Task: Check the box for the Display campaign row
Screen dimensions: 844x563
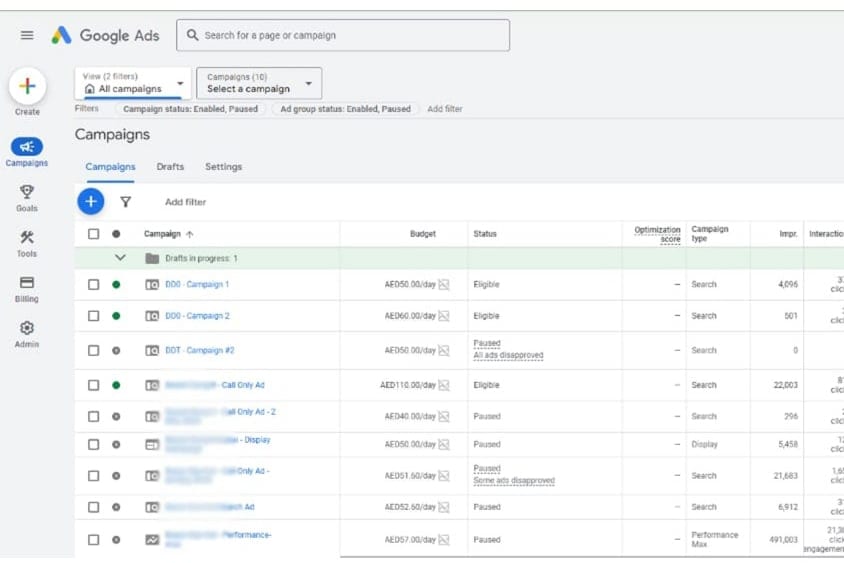Action: coord(94,445)
